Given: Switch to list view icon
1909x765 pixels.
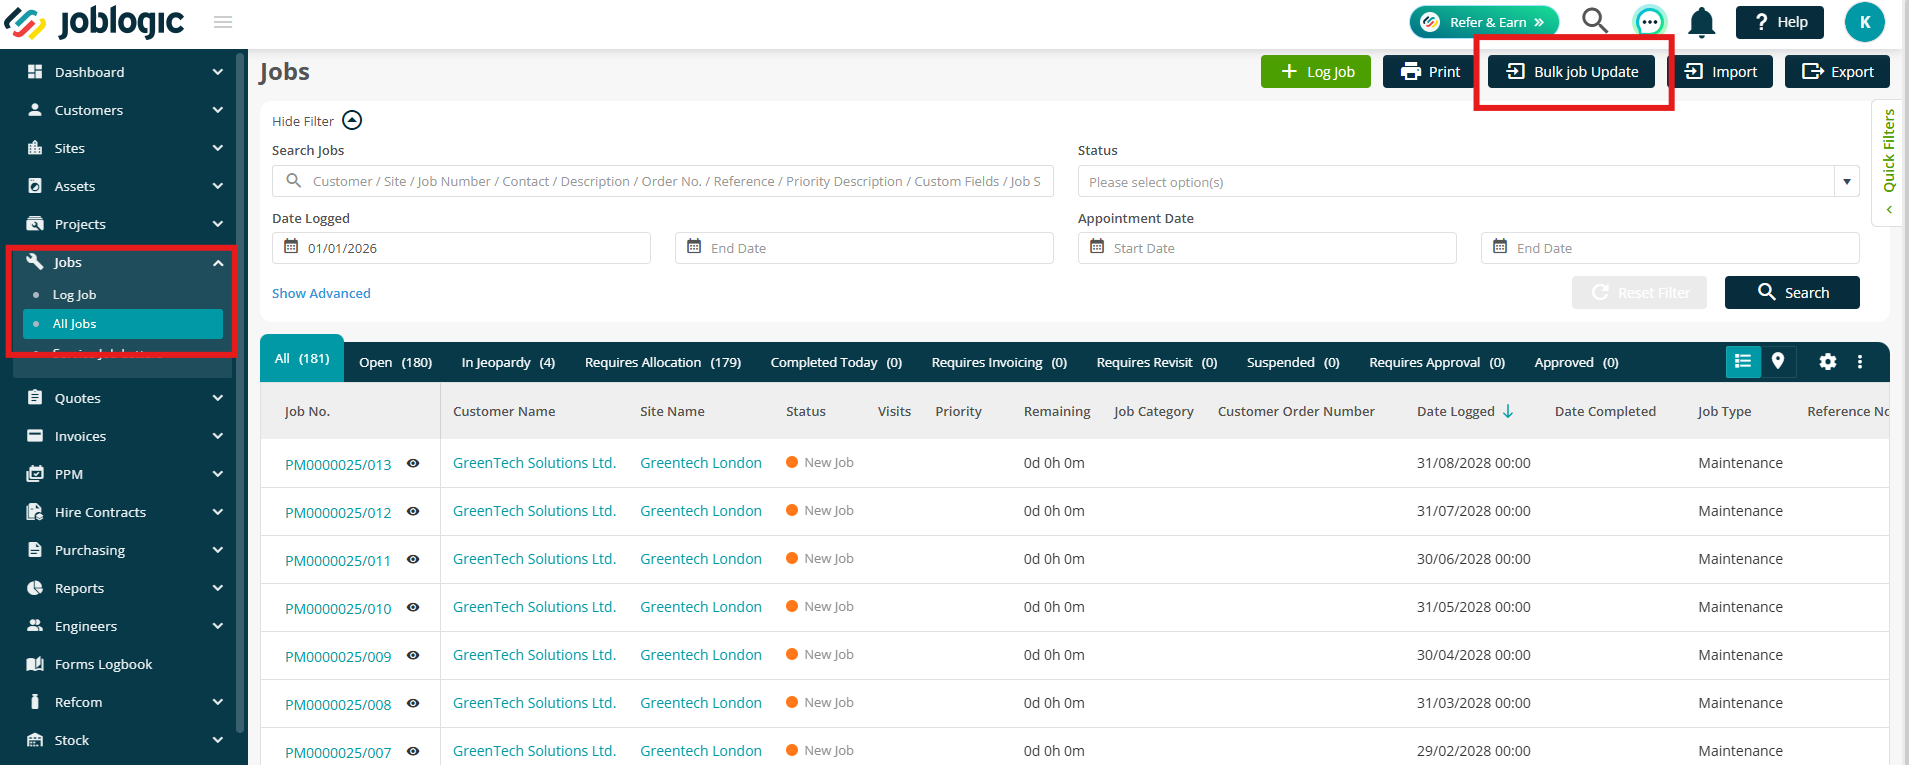Looking at the screenshot, I should [1743, 362].
